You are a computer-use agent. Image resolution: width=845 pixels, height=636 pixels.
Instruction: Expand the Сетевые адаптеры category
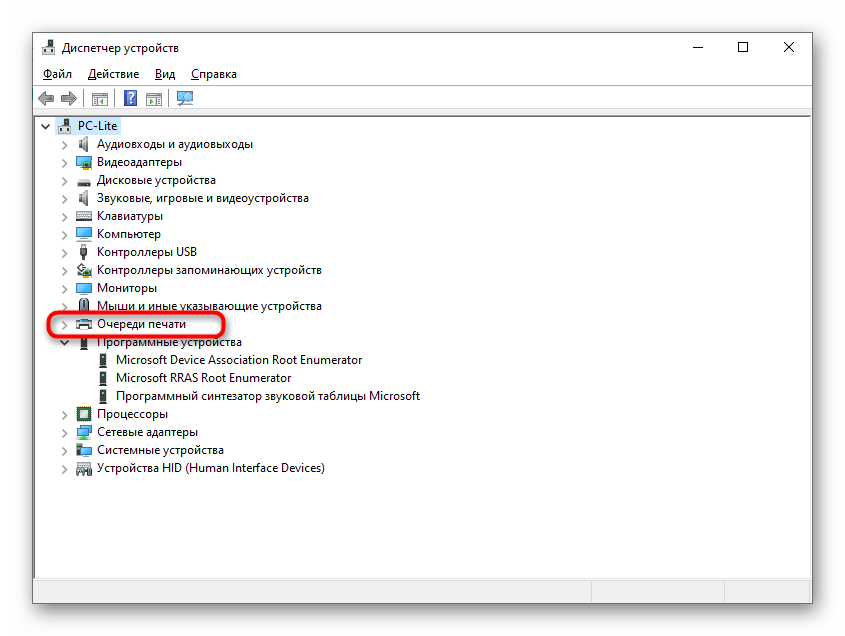coord(65,432)
